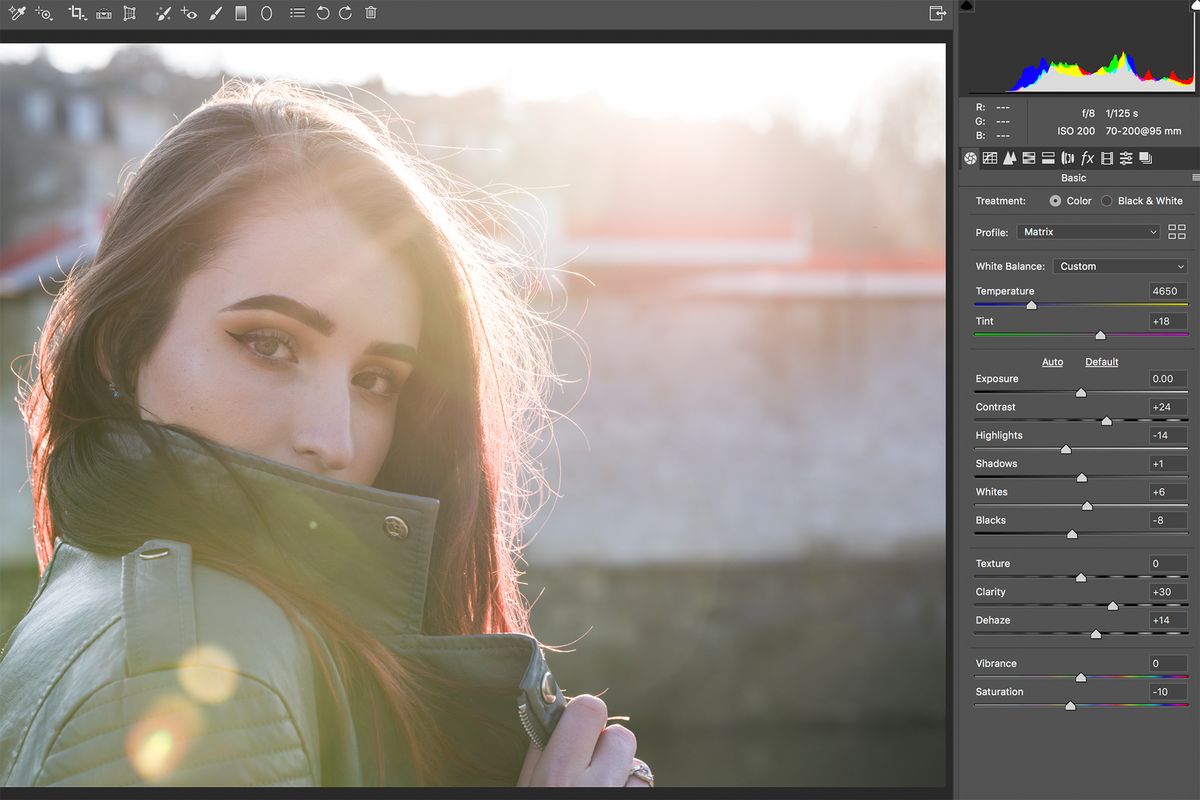This screenshot has width=1200, height=800.
Task: Open the fx Effects panel
Action: (x=1087, y=158)
